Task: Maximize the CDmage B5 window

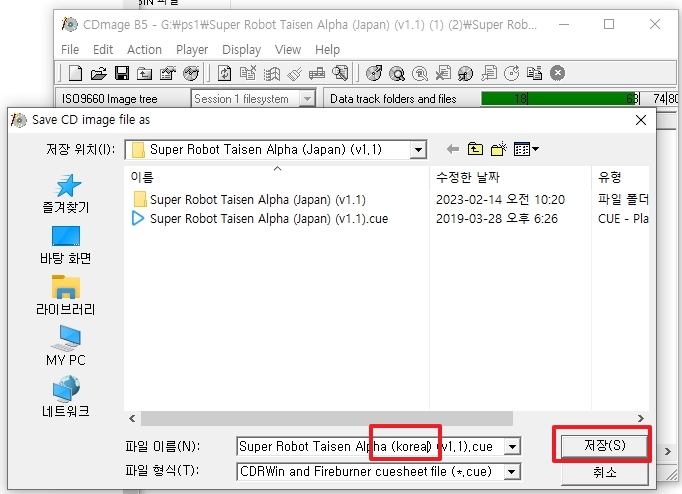Action: [609, 24]
